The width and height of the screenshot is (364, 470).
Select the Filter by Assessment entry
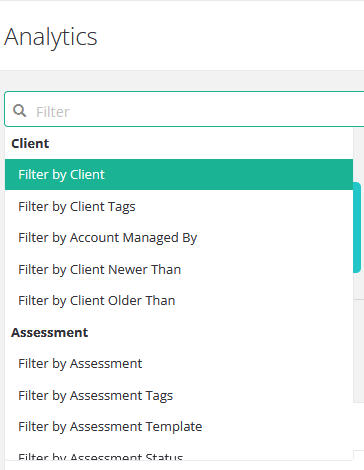(x=179, y=364)
